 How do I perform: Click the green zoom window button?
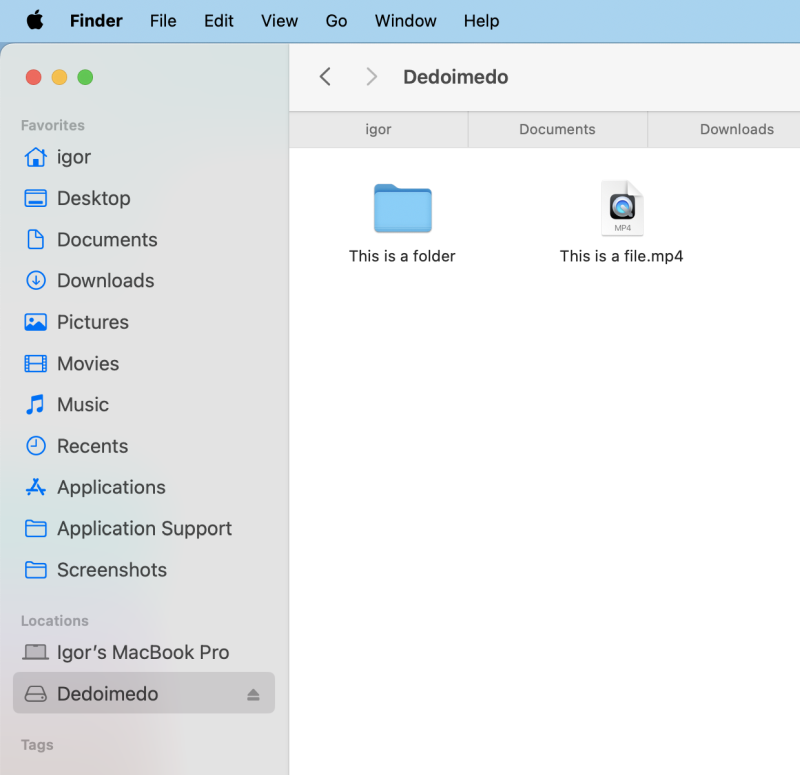click(x=85, y=77)
